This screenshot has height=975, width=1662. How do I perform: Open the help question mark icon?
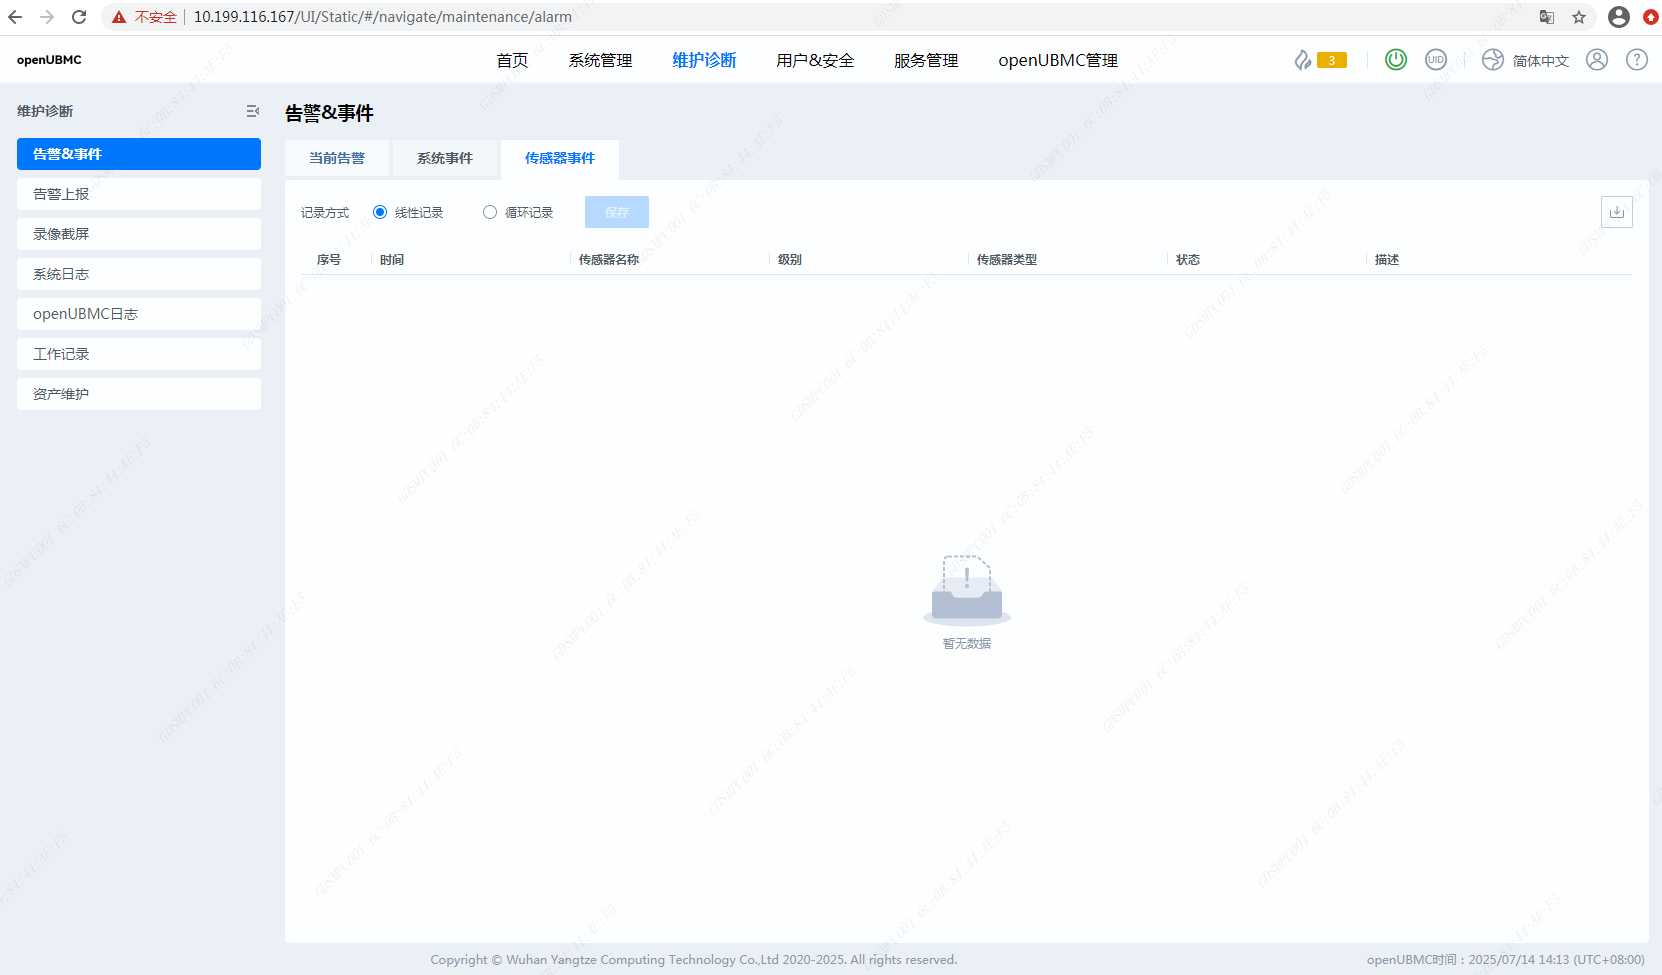(x=1637, y=59)
